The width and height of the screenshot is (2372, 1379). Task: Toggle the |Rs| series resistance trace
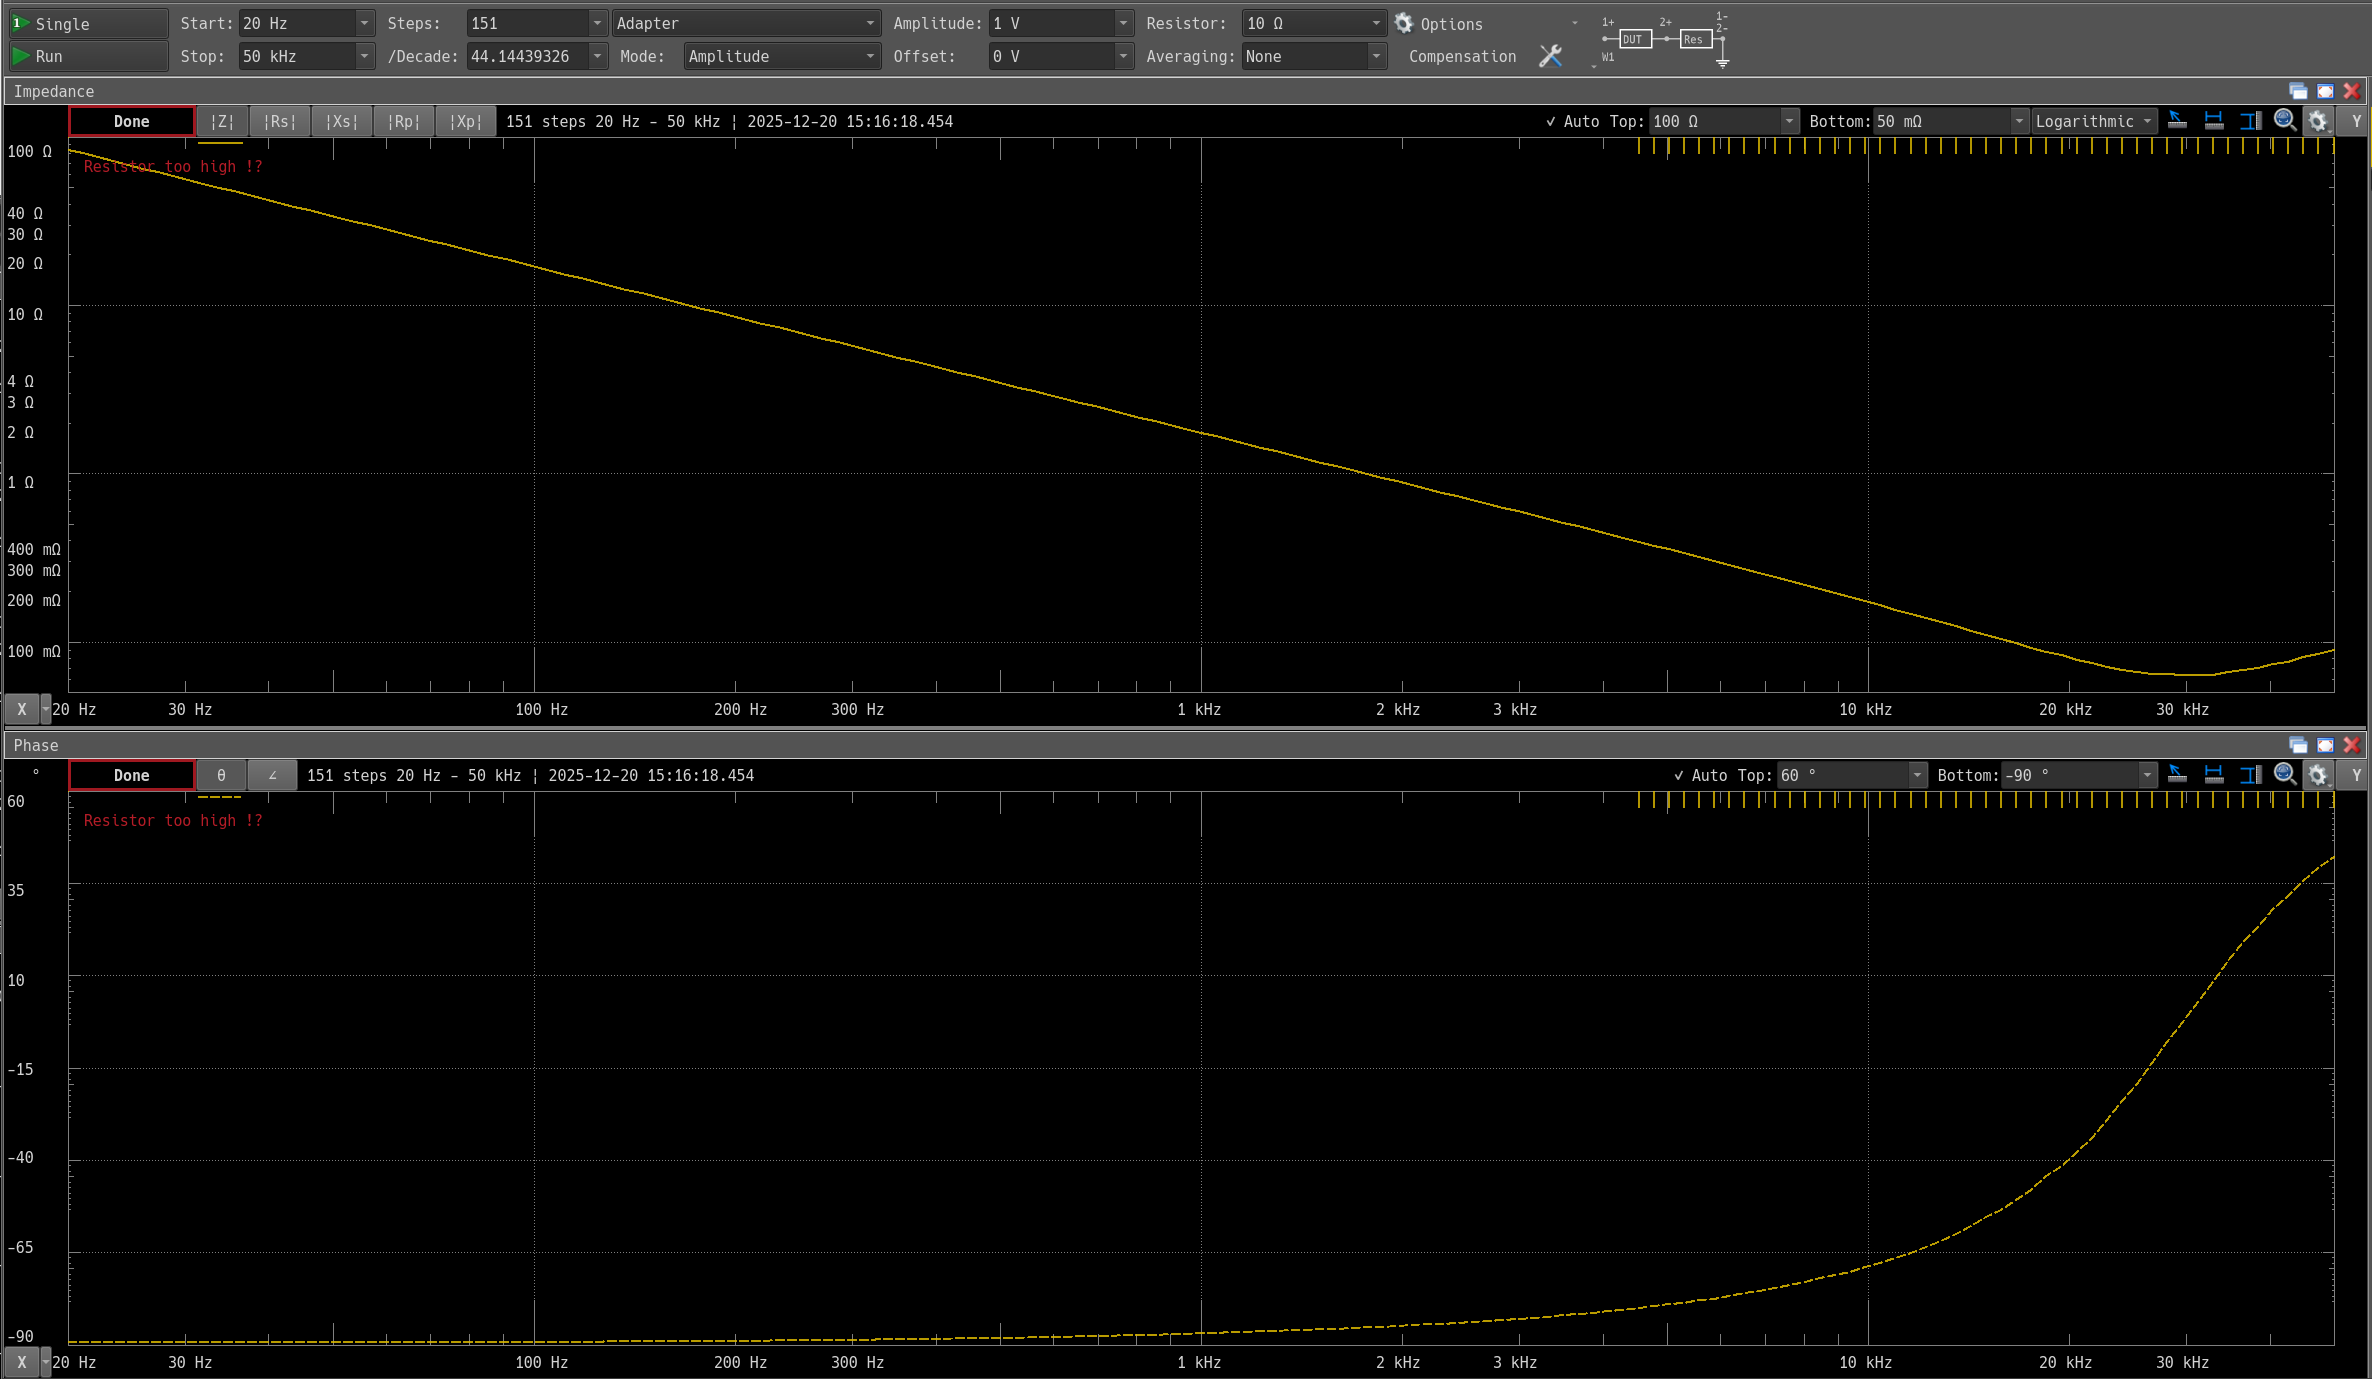point(280,121)
